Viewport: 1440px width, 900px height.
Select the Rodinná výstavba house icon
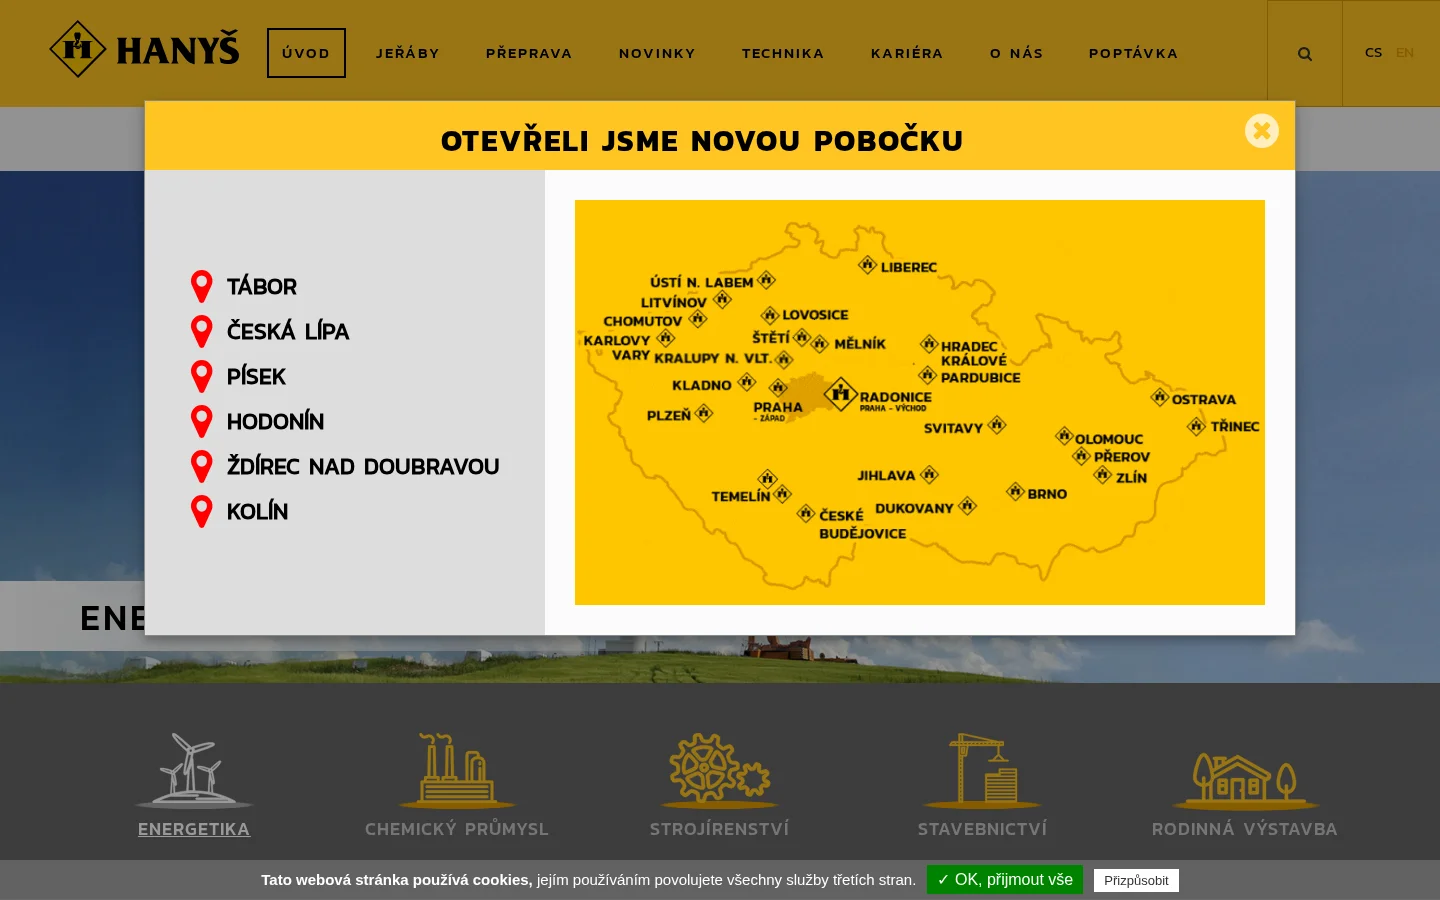1245,780
